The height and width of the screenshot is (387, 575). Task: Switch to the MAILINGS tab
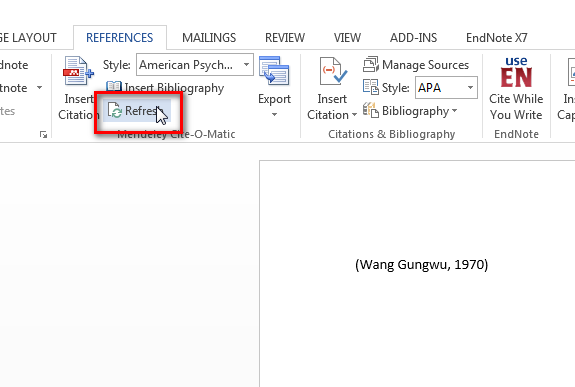coord(209,38)
